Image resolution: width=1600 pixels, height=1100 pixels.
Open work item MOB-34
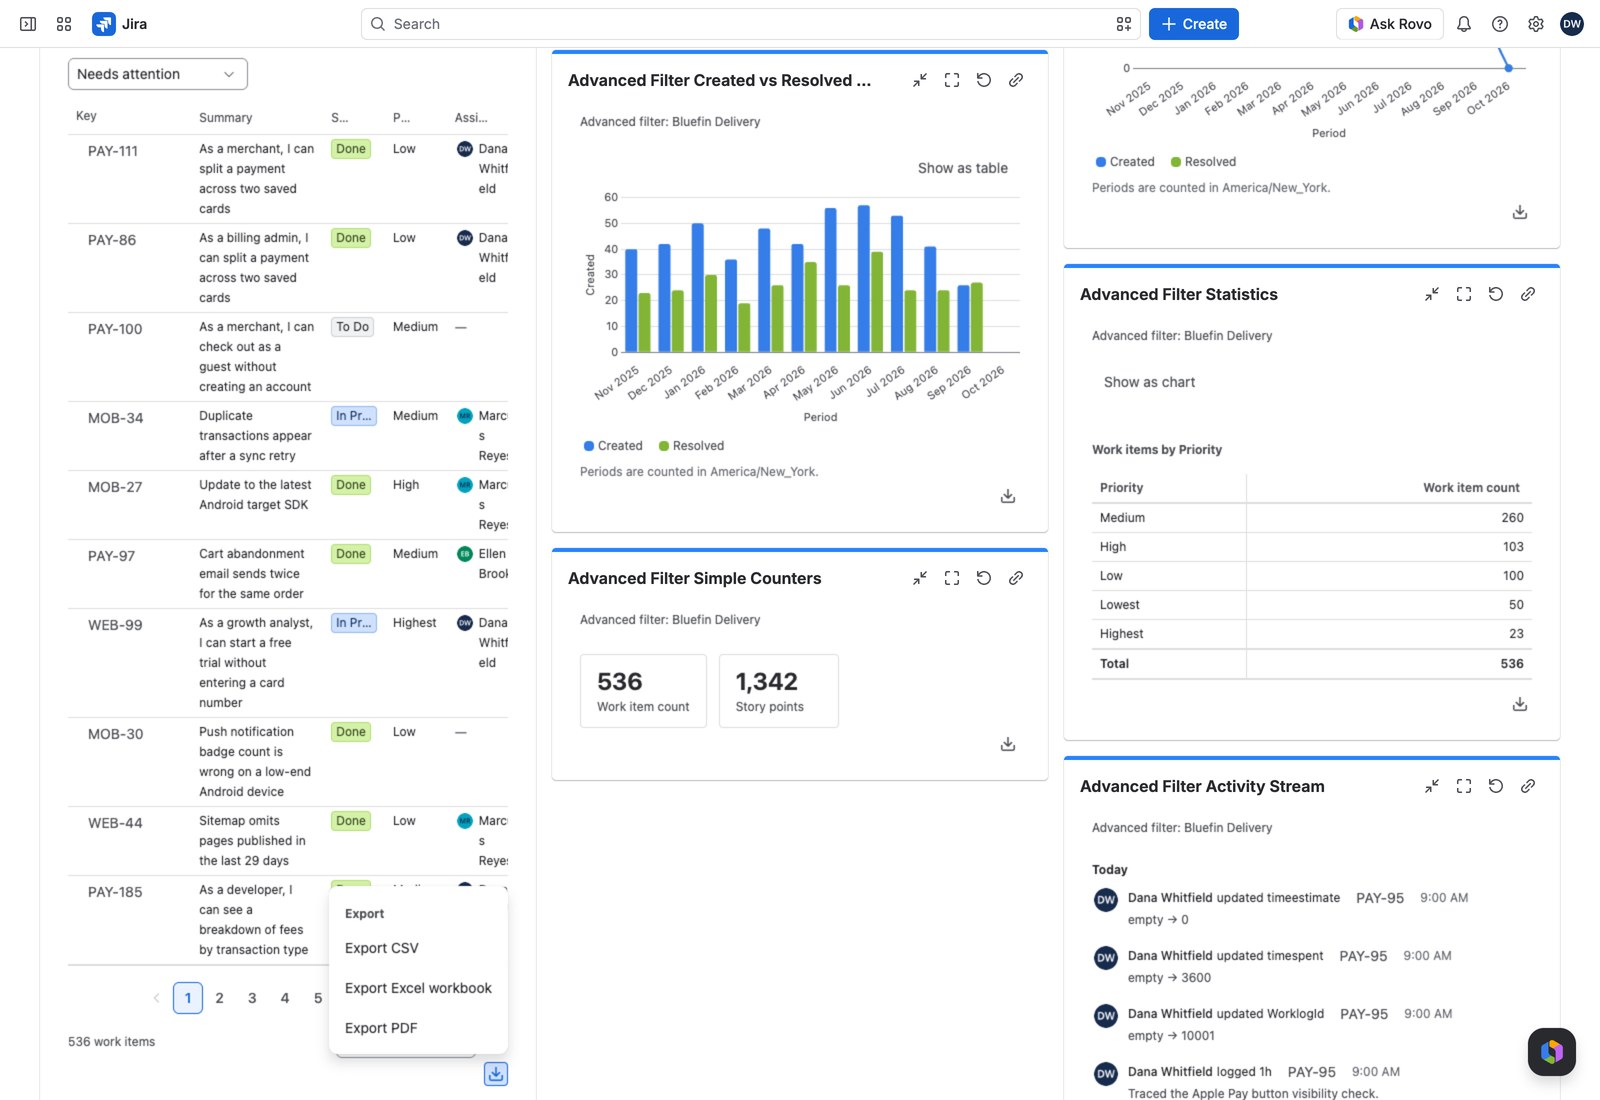(x=115, y=418)
